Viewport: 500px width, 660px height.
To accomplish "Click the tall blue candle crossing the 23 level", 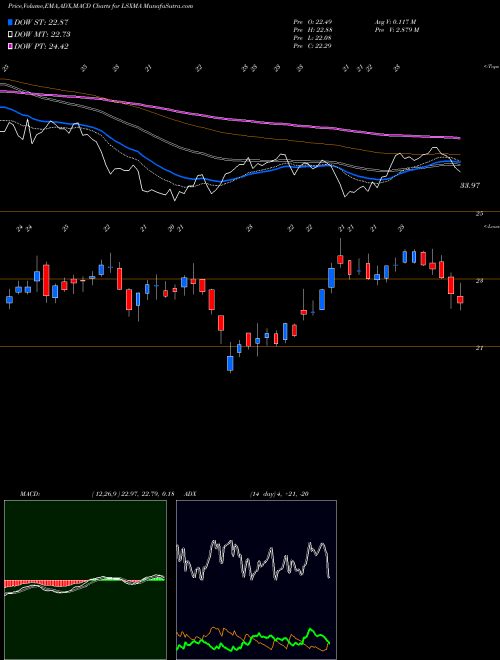I will tap(332, 278).
